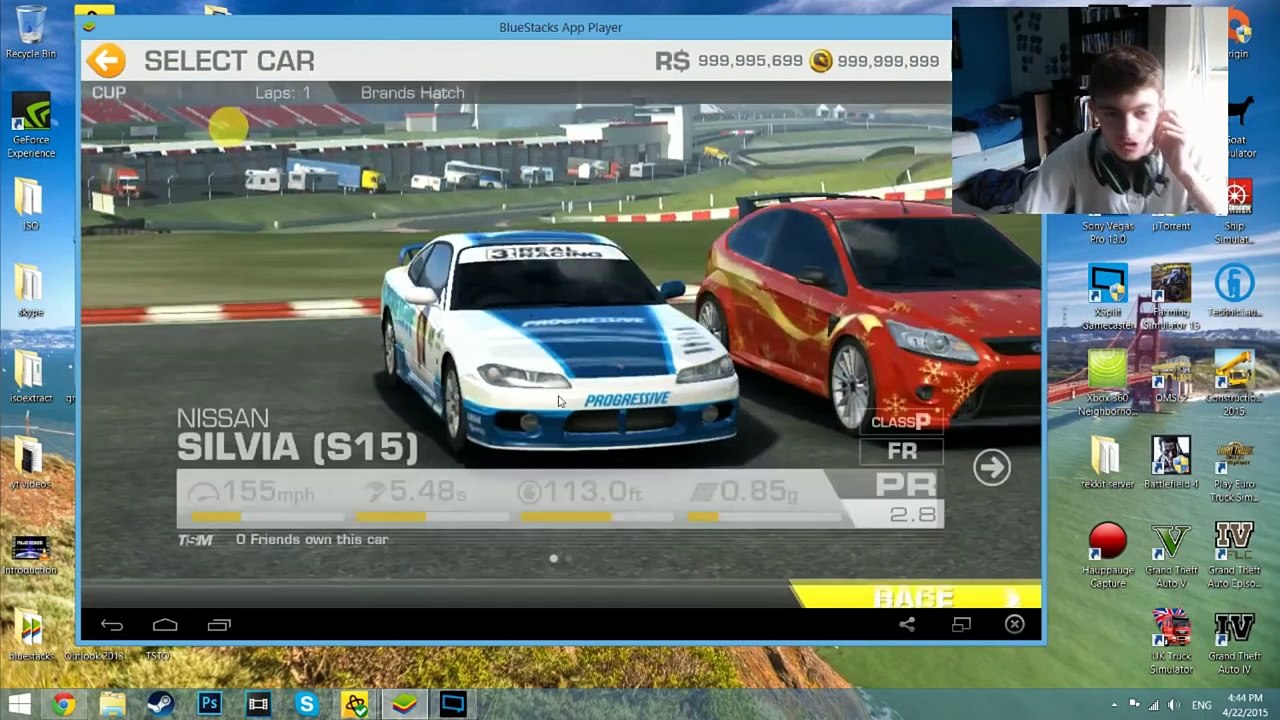Screen dimensions: 1280x720
Task: Open Steam from the taskbar
Action: click(x=160, y=704)
